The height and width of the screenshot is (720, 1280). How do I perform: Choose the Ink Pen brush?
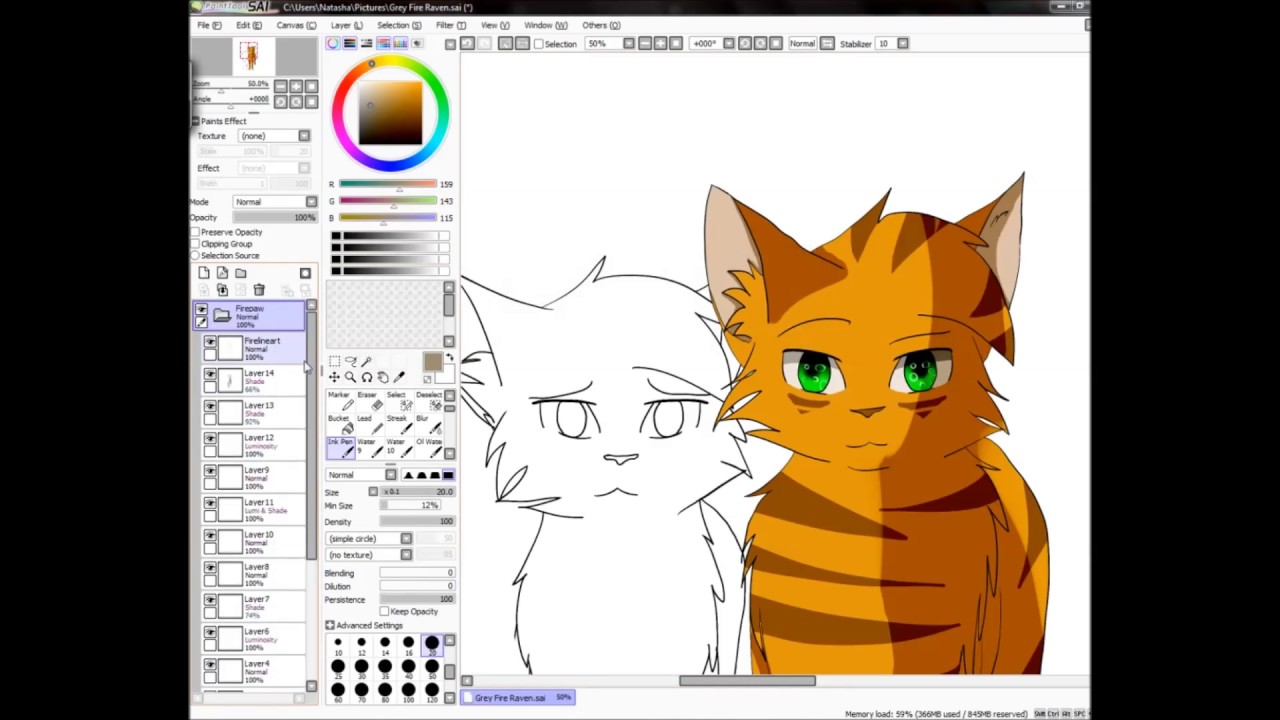pyautogui.click(x=340, y=447)
